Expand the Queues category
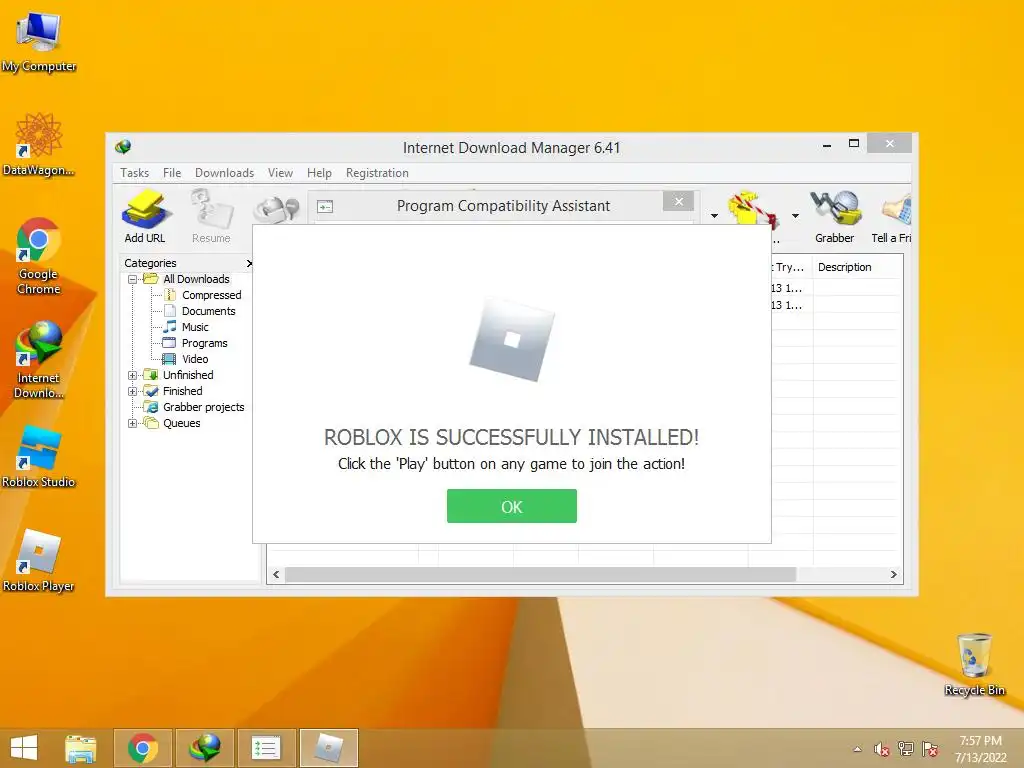 coord(132,423)
